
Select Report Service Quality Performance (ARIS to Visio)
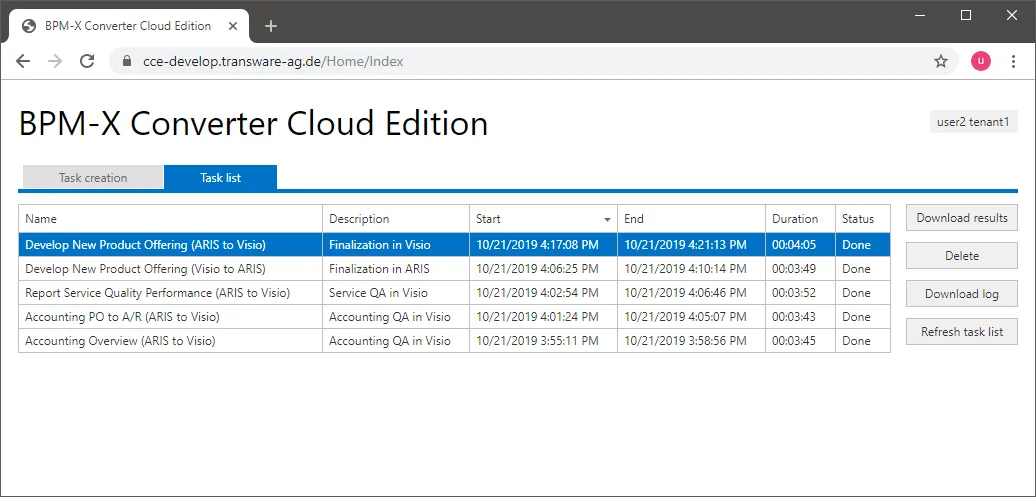click(x=455, y=293)
